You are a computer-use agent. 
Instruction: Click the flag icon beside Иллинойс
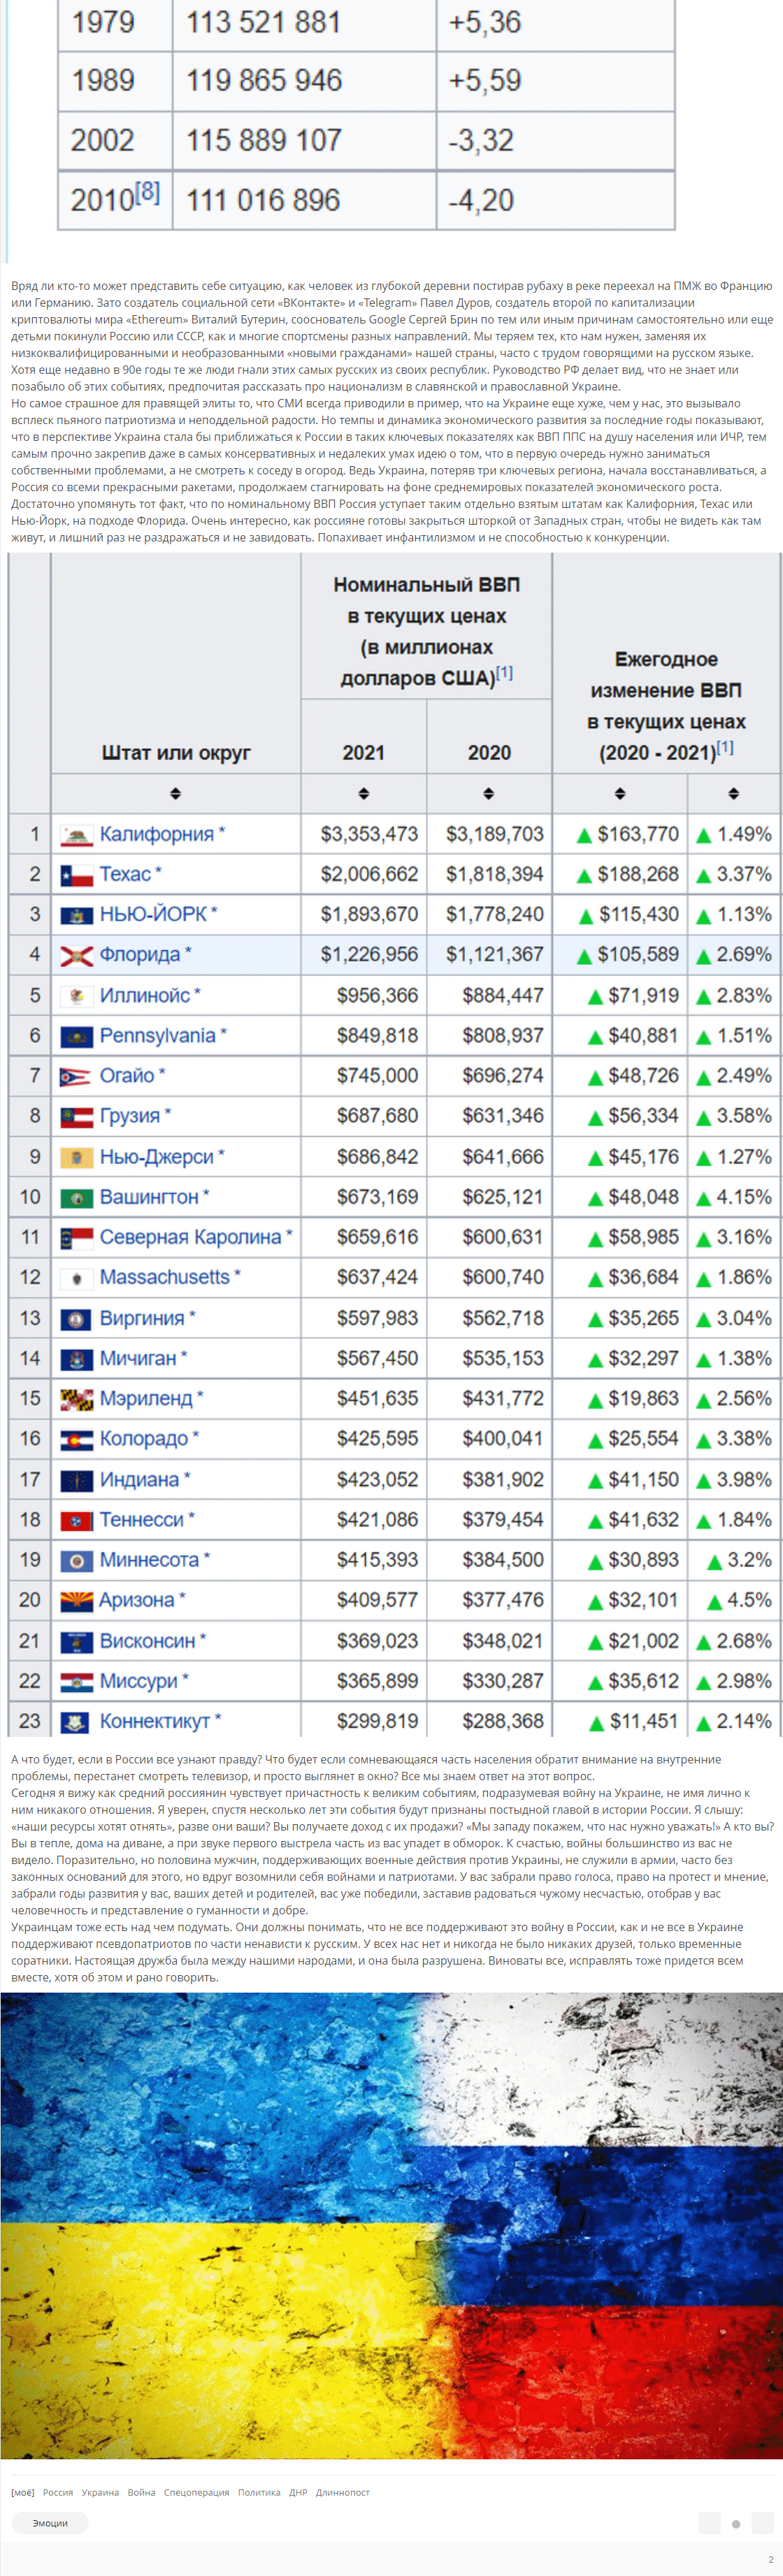[x=76, y=996]
